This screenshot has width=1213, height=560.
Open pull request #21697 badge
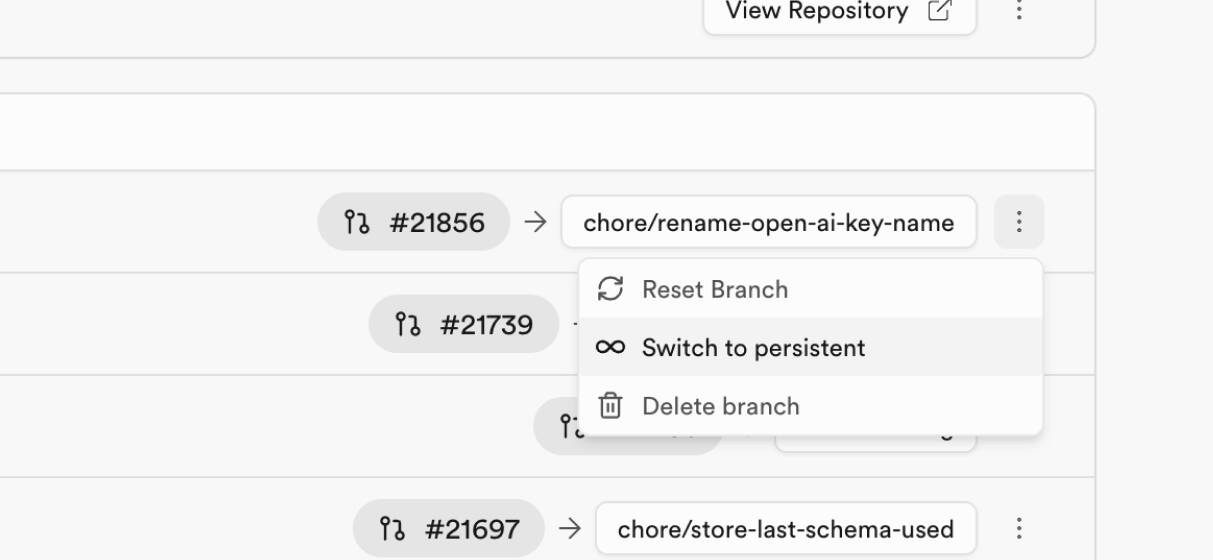[448, 528]
